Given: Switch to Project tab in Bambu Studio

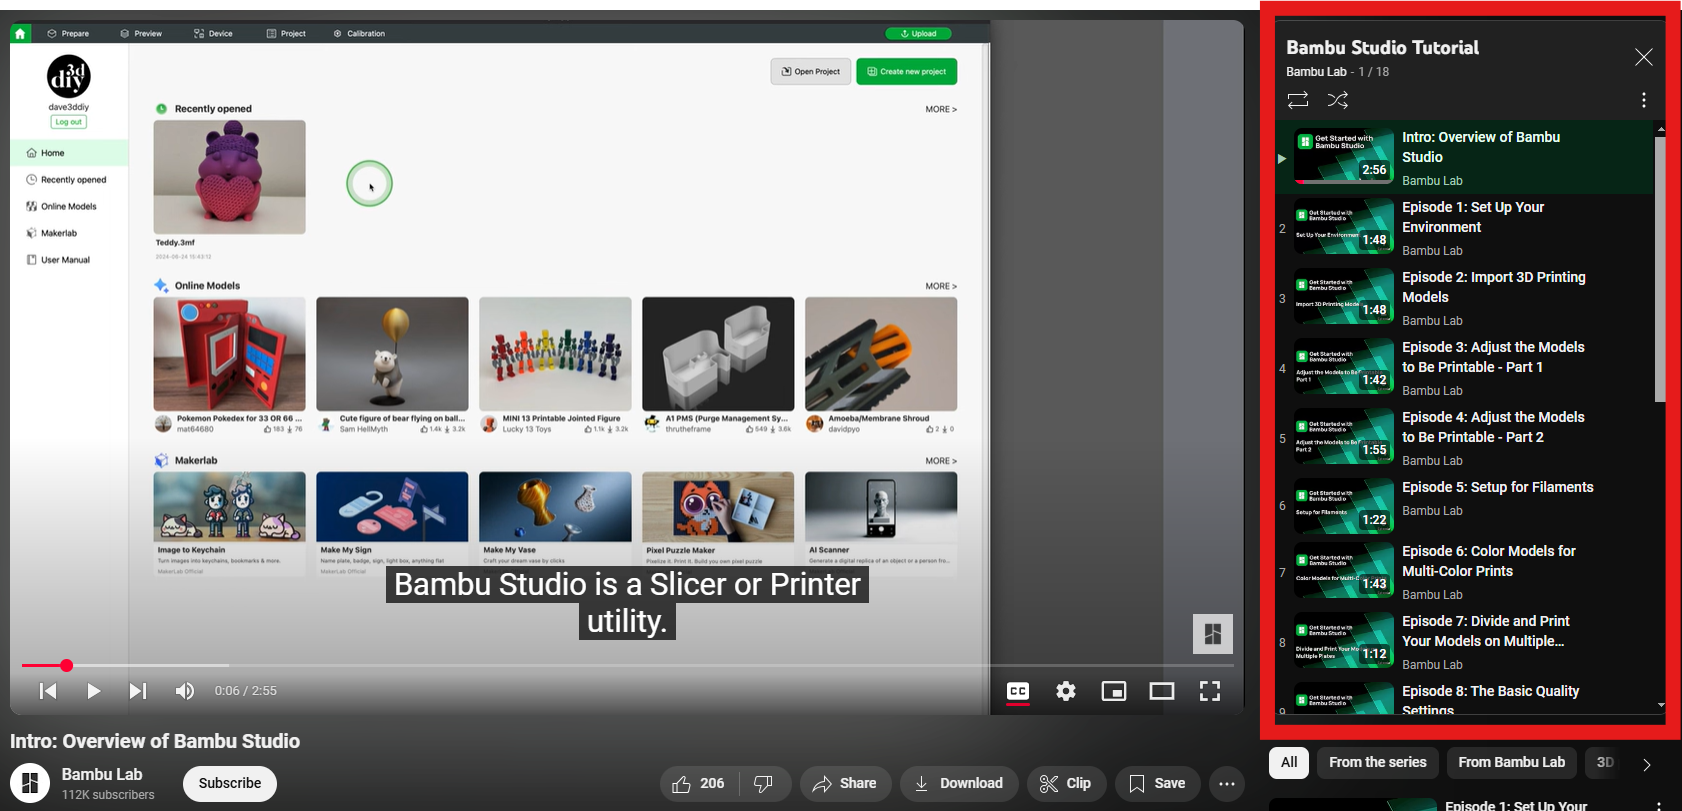Looking at the screenshot, I should click(286, 33).
